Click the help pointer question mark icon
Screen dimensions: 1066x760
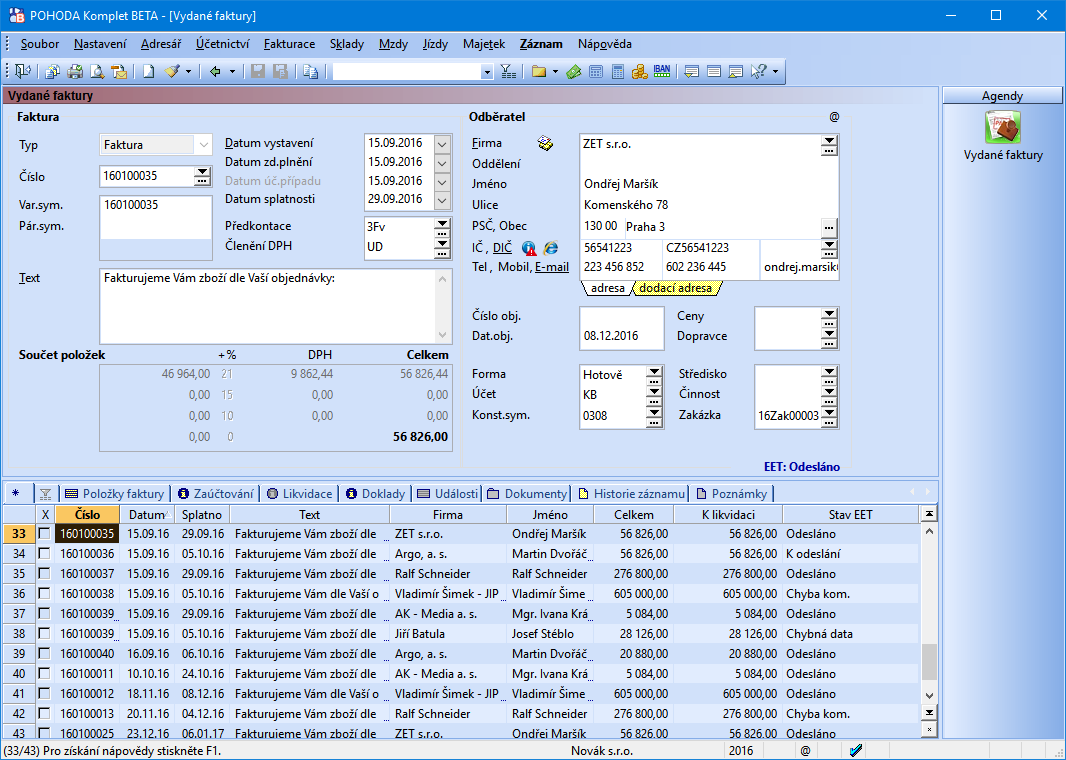tap(758, 71)
